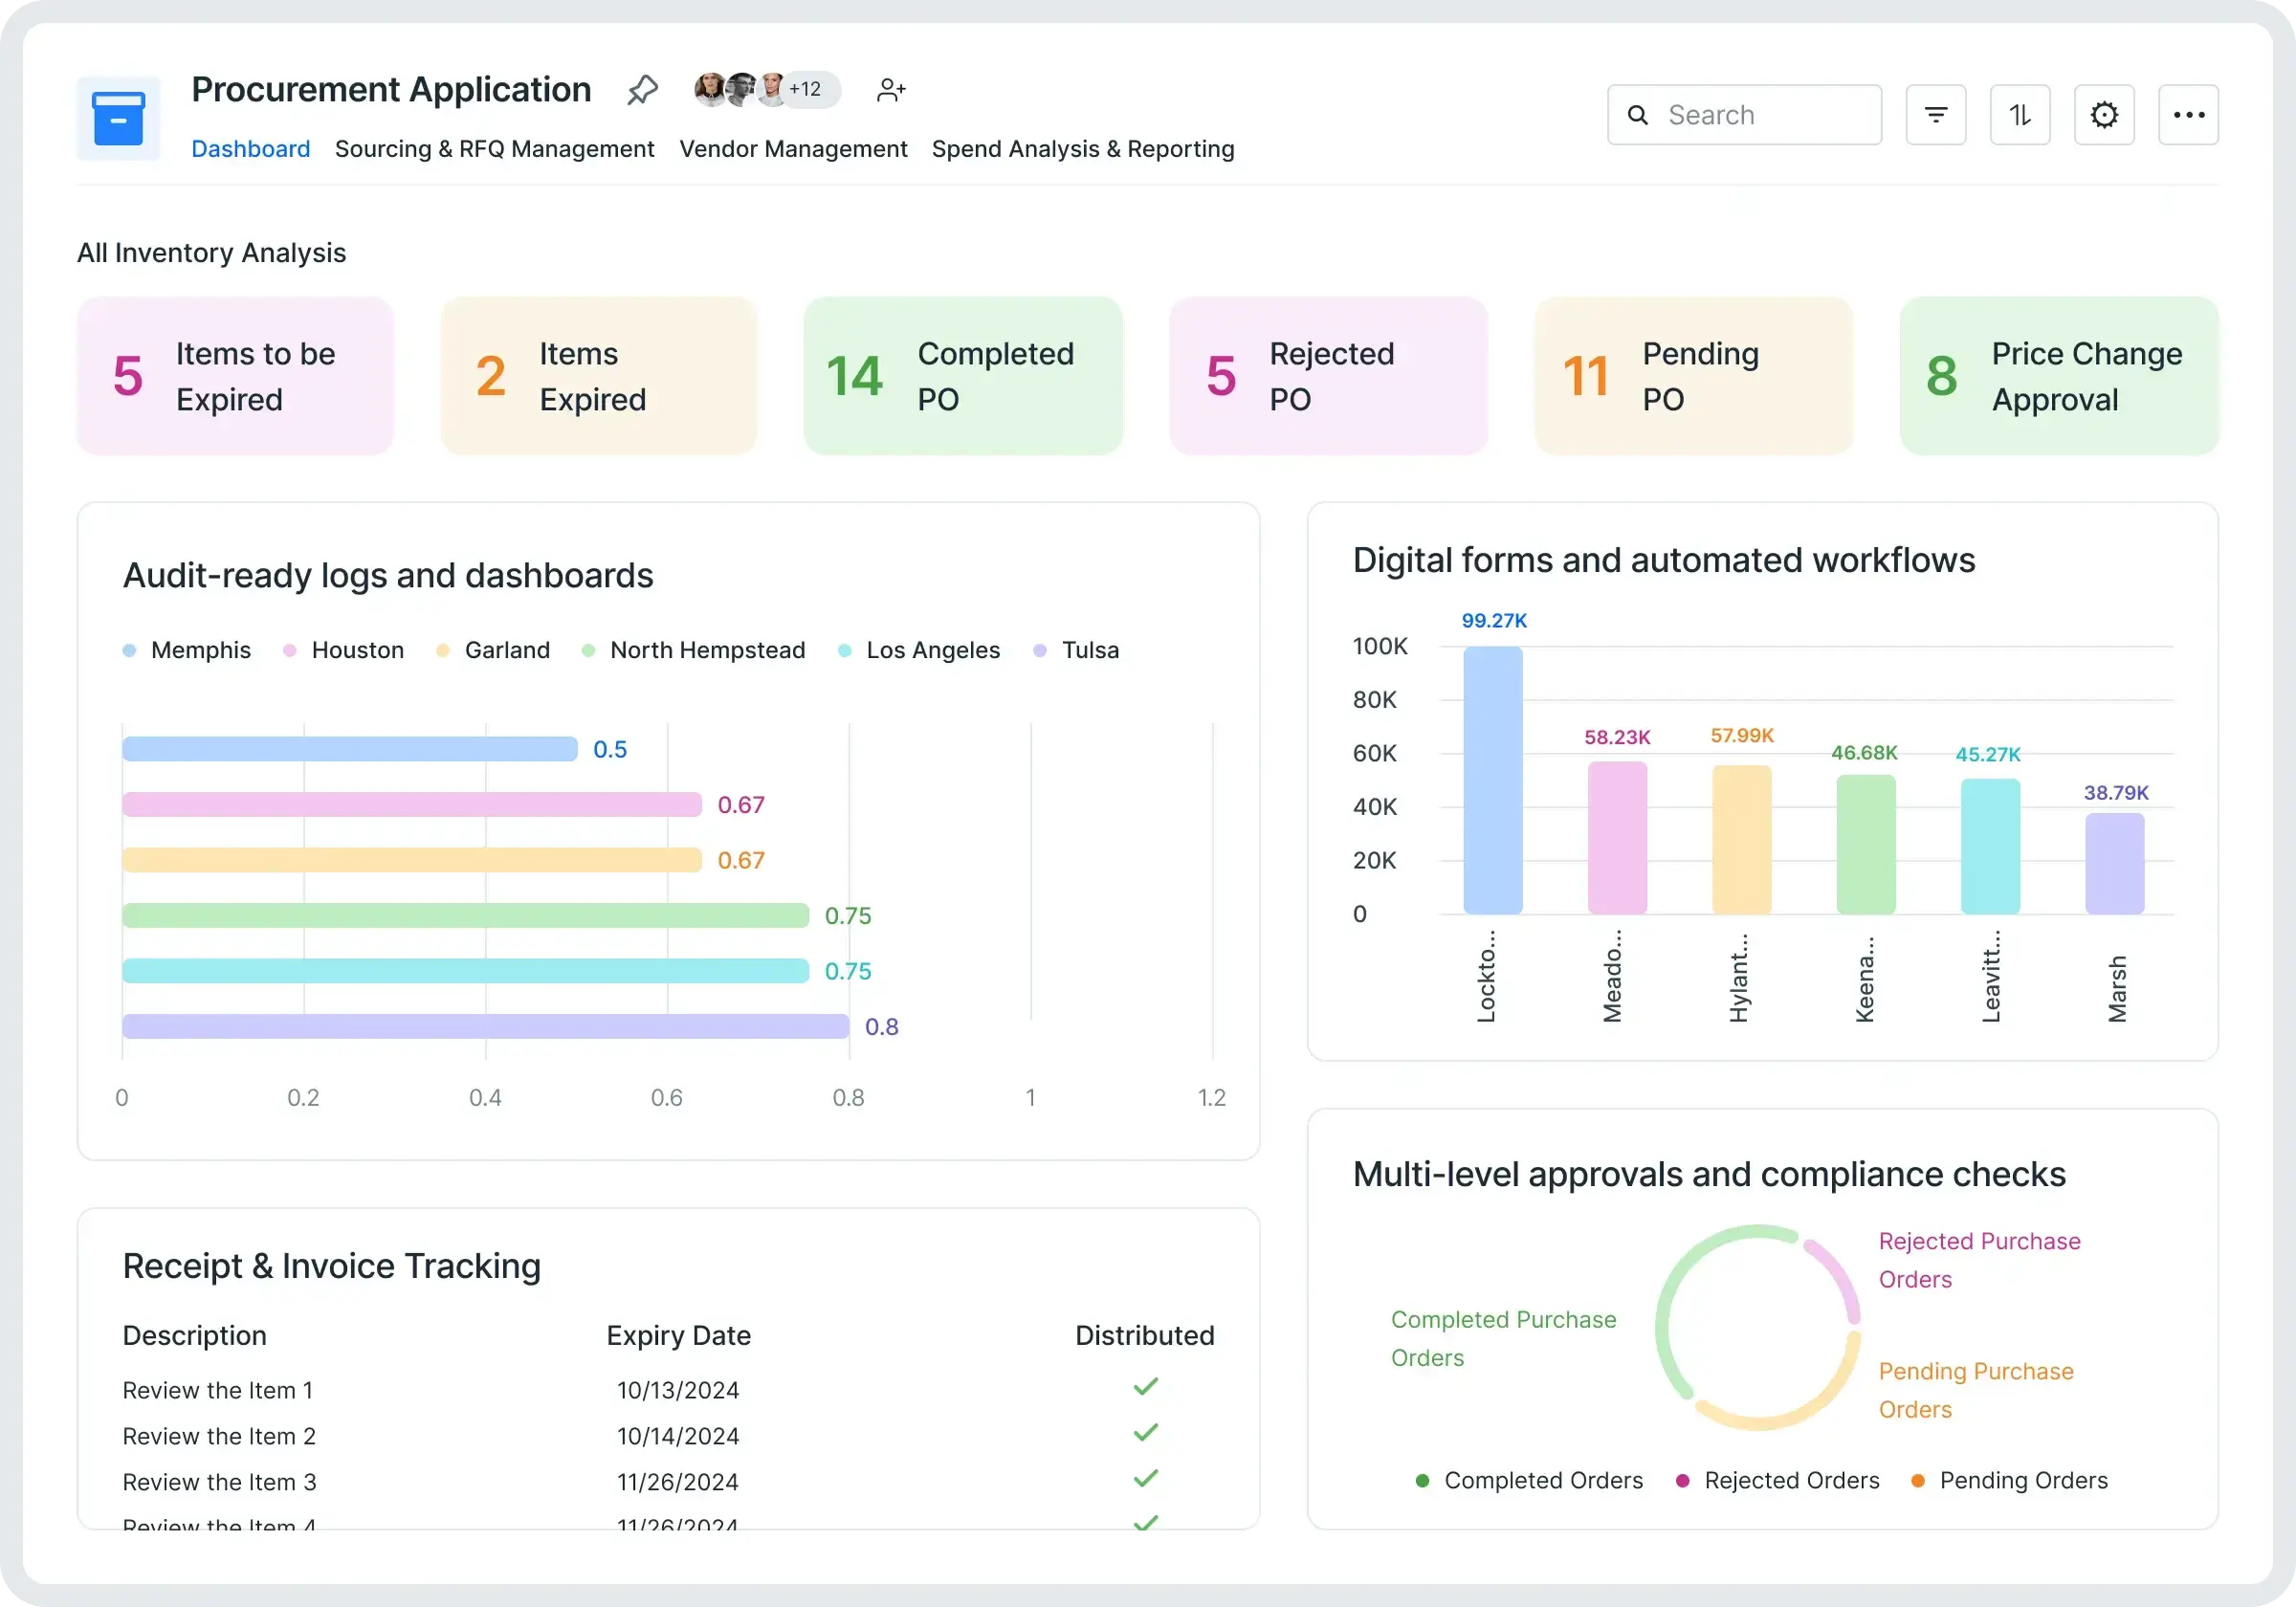Image resolution: width=2296 pixels, height=1607 pixels.
Task: Click the sort arrows icon button
Action: (2019, 115)
